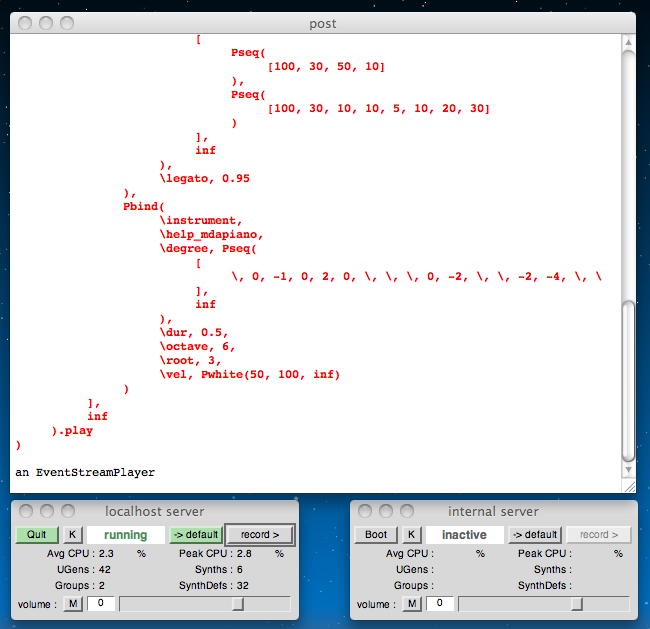Click the '\legato, 0.95' line
The height and width of the screenshot is (629, 650).
coord(205,178)
